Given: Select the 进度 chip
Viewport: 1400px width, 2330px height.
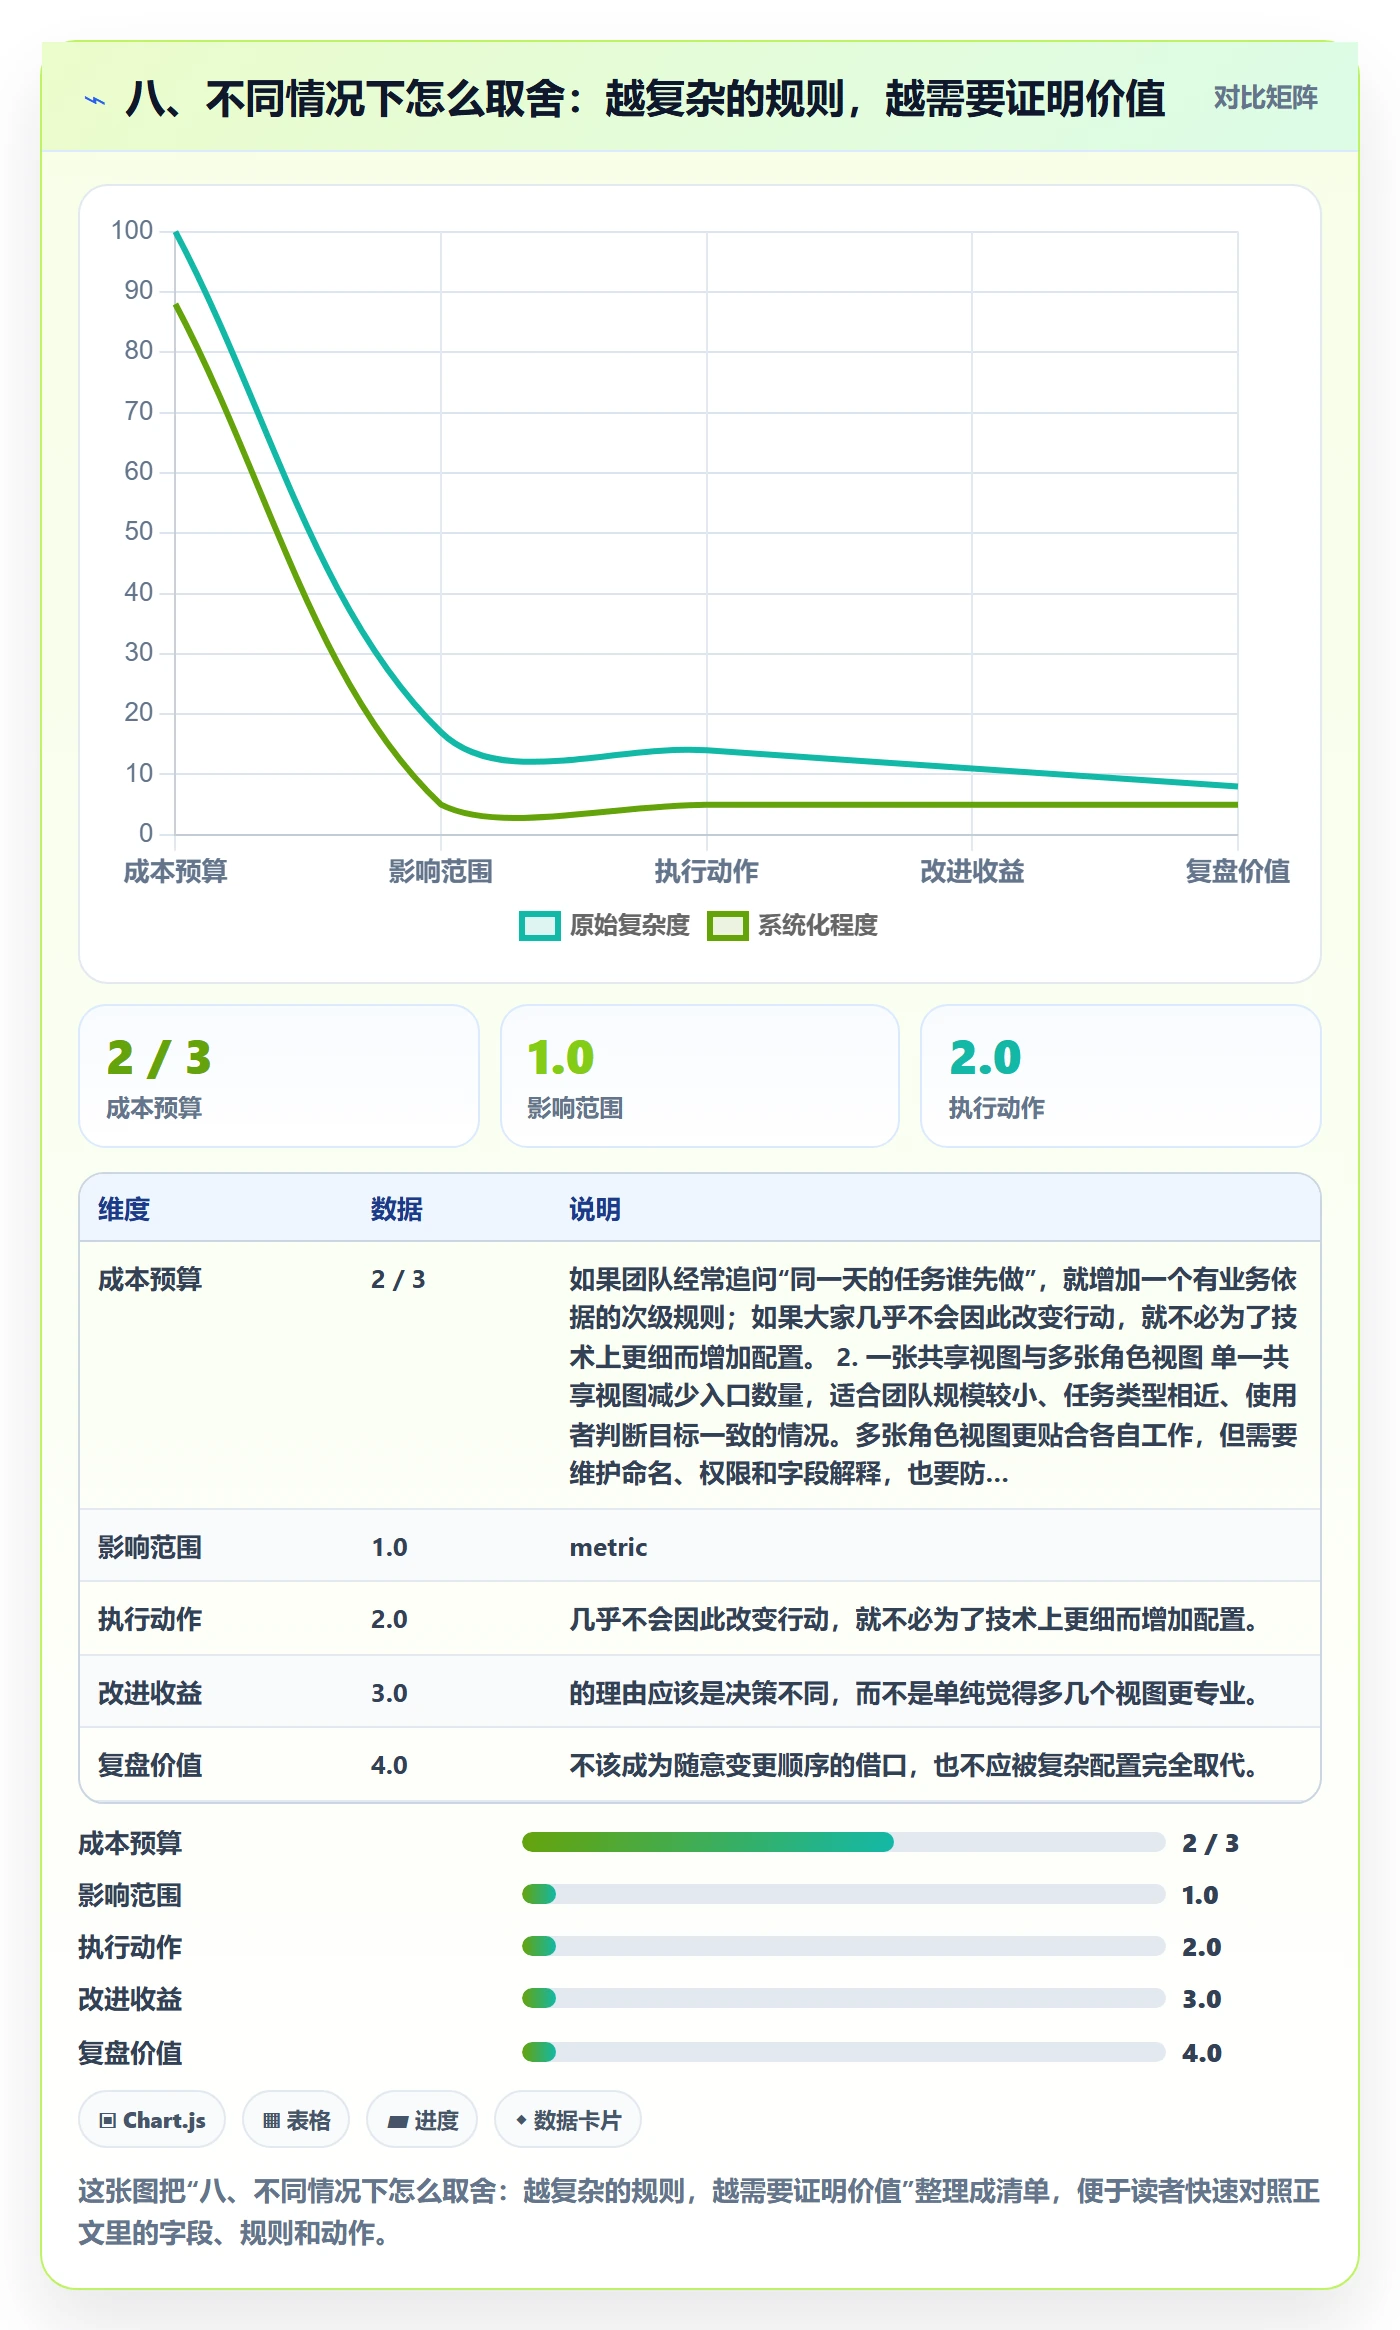Looking at the screenshot, I should pyautogui.click(x=422, y=2119).
